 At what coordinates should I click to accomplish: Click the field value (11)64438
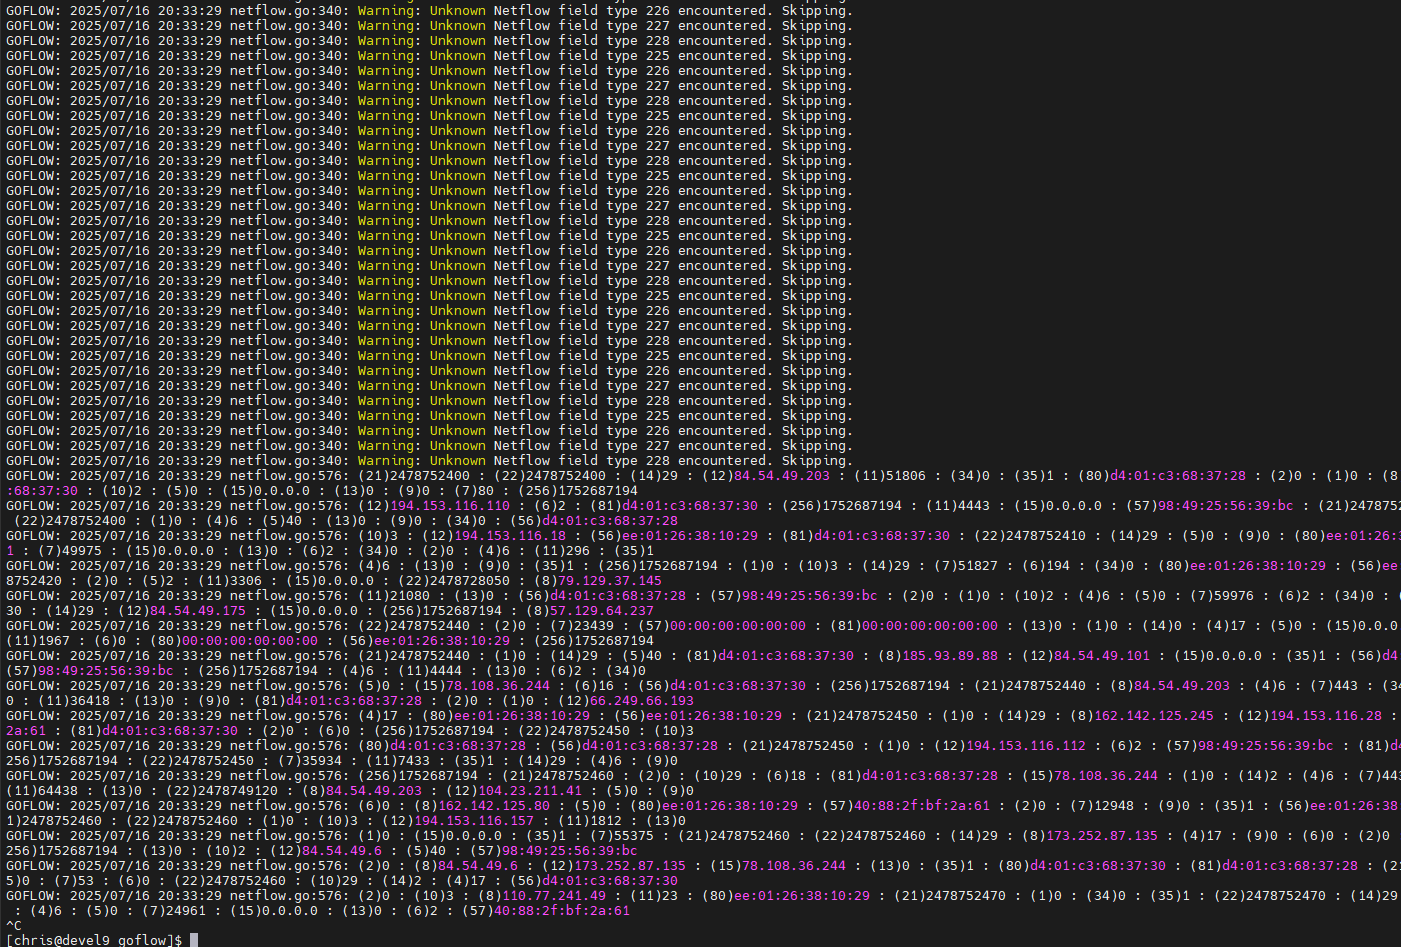point(42,791)
